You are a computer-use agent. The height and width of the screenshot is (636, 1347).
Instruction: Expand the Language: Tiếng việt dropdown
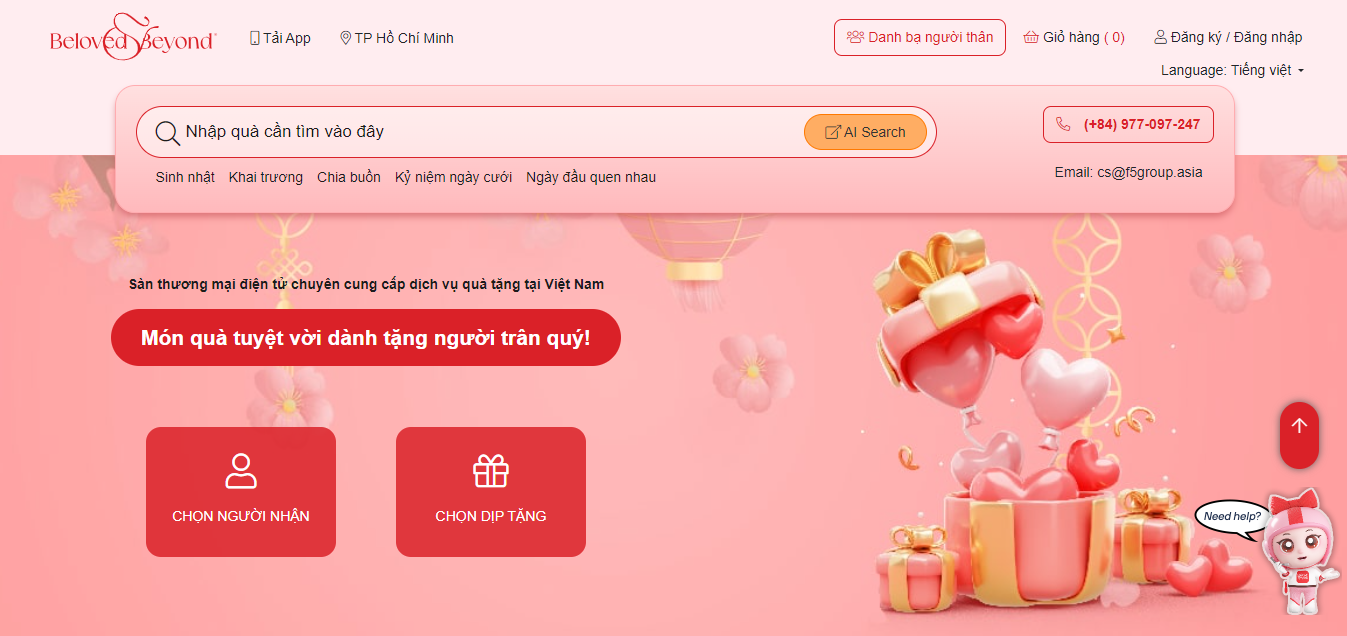1232,70
